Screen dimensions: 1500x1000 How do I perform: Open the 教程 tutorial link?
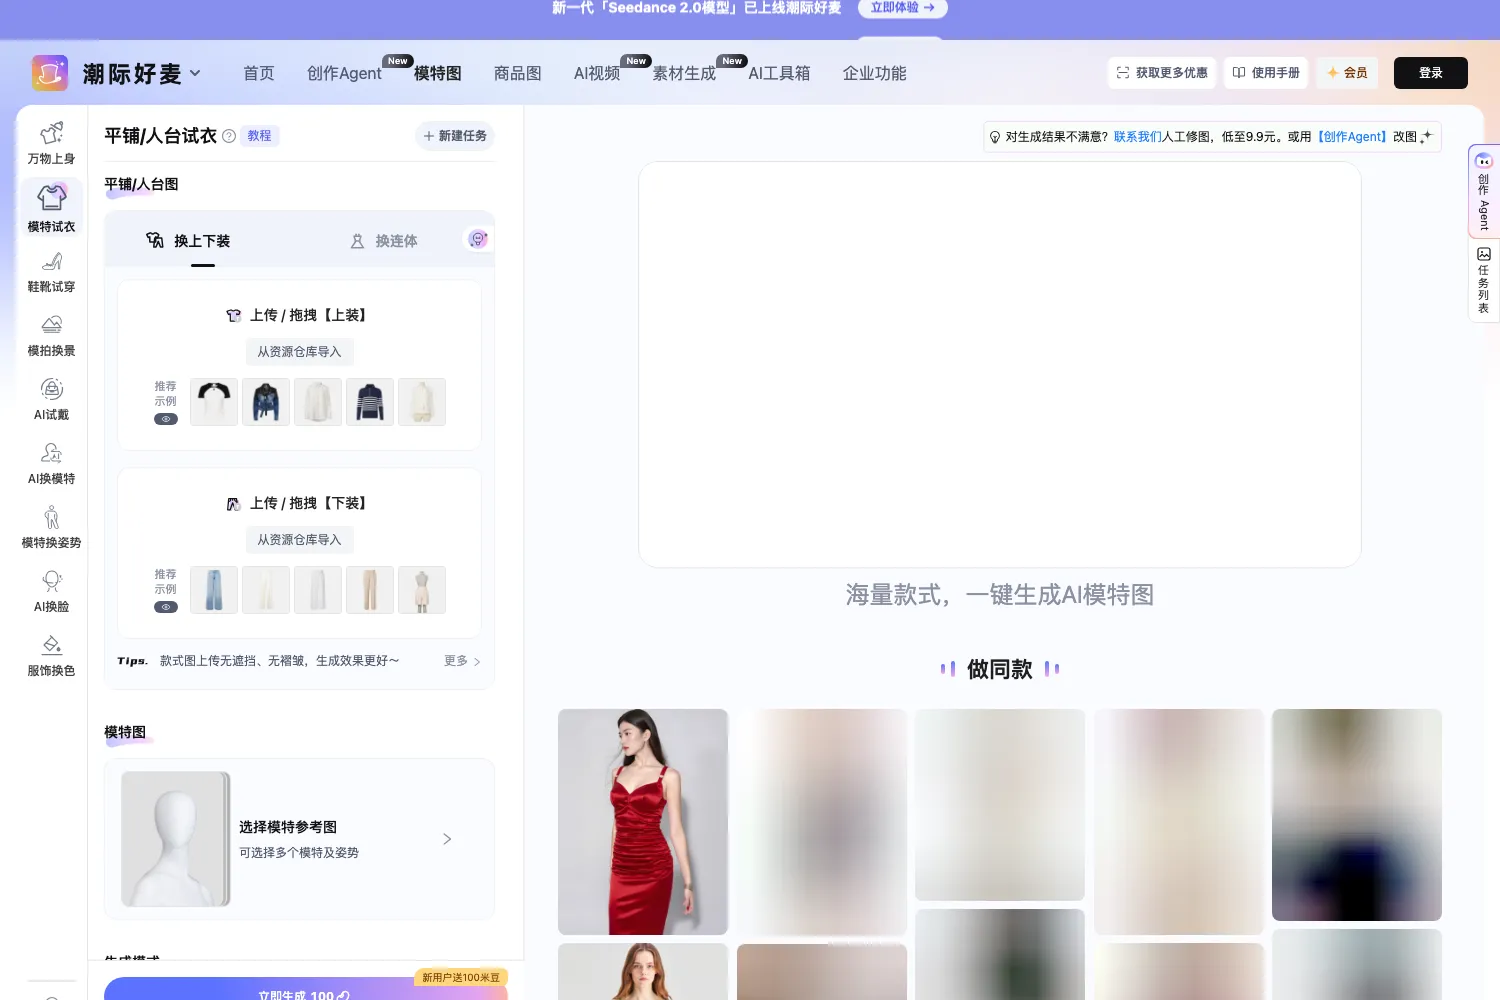click(x=259, y=136)
